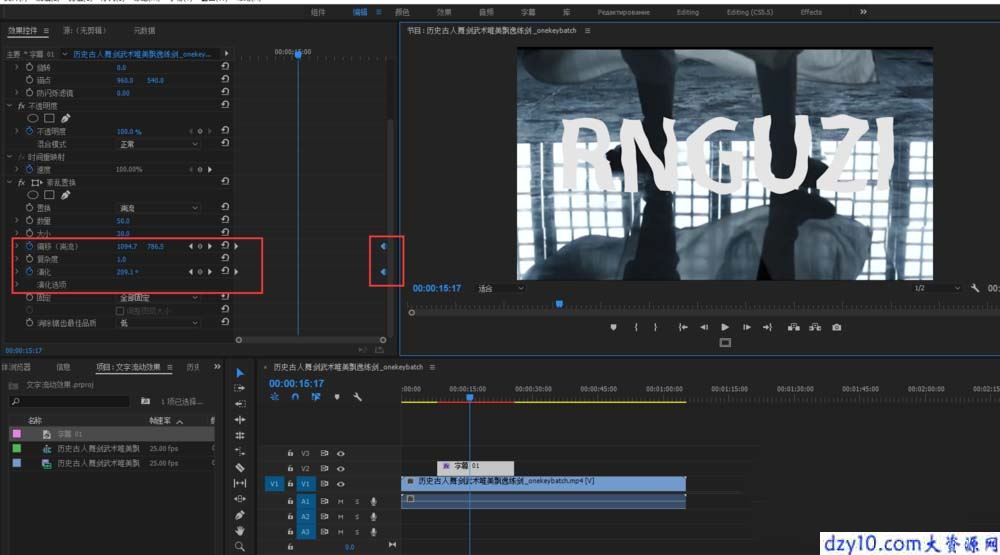The height and width of the screenshot is (555, 1000).
Task: Expand Evolution Options (演化选项) row
Action: pos(17,285)
